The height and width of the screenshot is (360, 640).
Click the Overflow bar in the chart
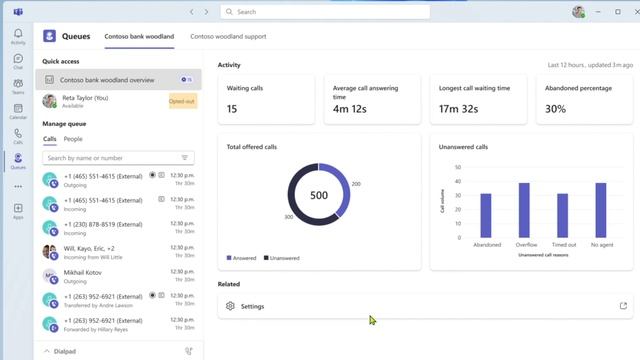click(524, 210)
